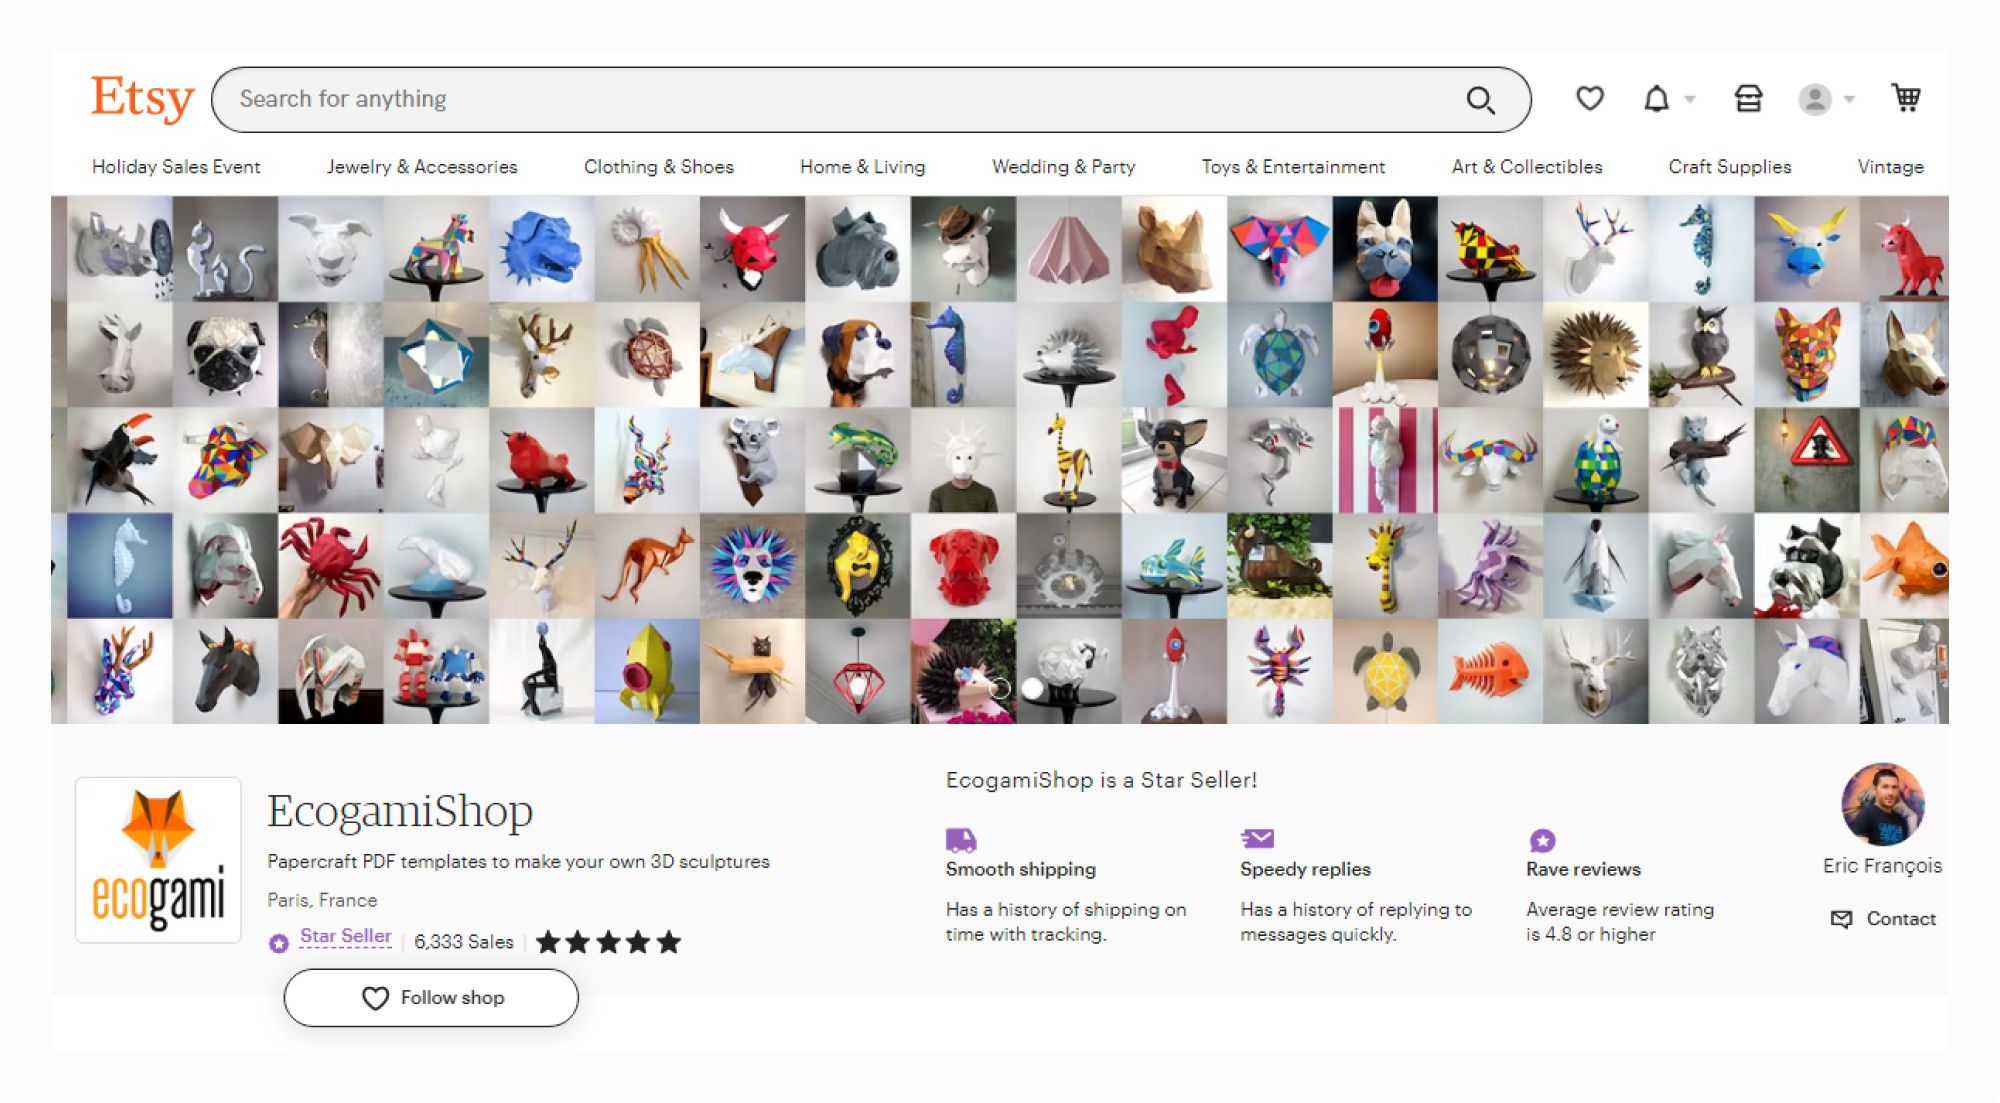Click the Rave reviews star badge icon
The image size is (2000, 1103).
coord(1542,841)
